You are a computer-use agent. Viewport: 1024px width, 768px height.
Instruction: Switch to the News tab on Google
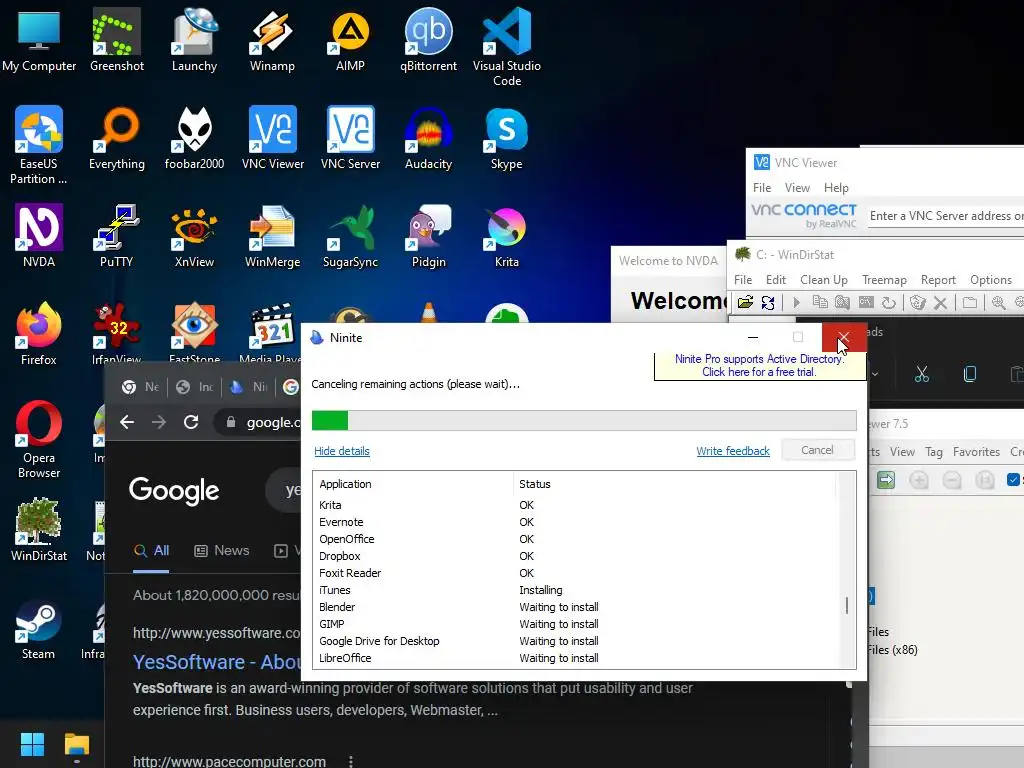coord(222,551)
